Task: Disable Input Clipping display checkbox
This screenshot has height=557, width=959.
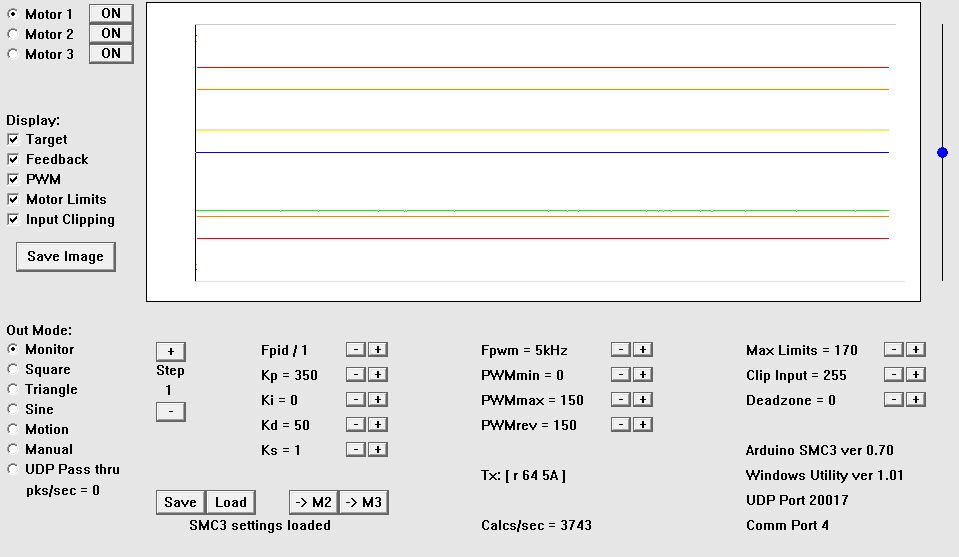Action: point(14,220)
